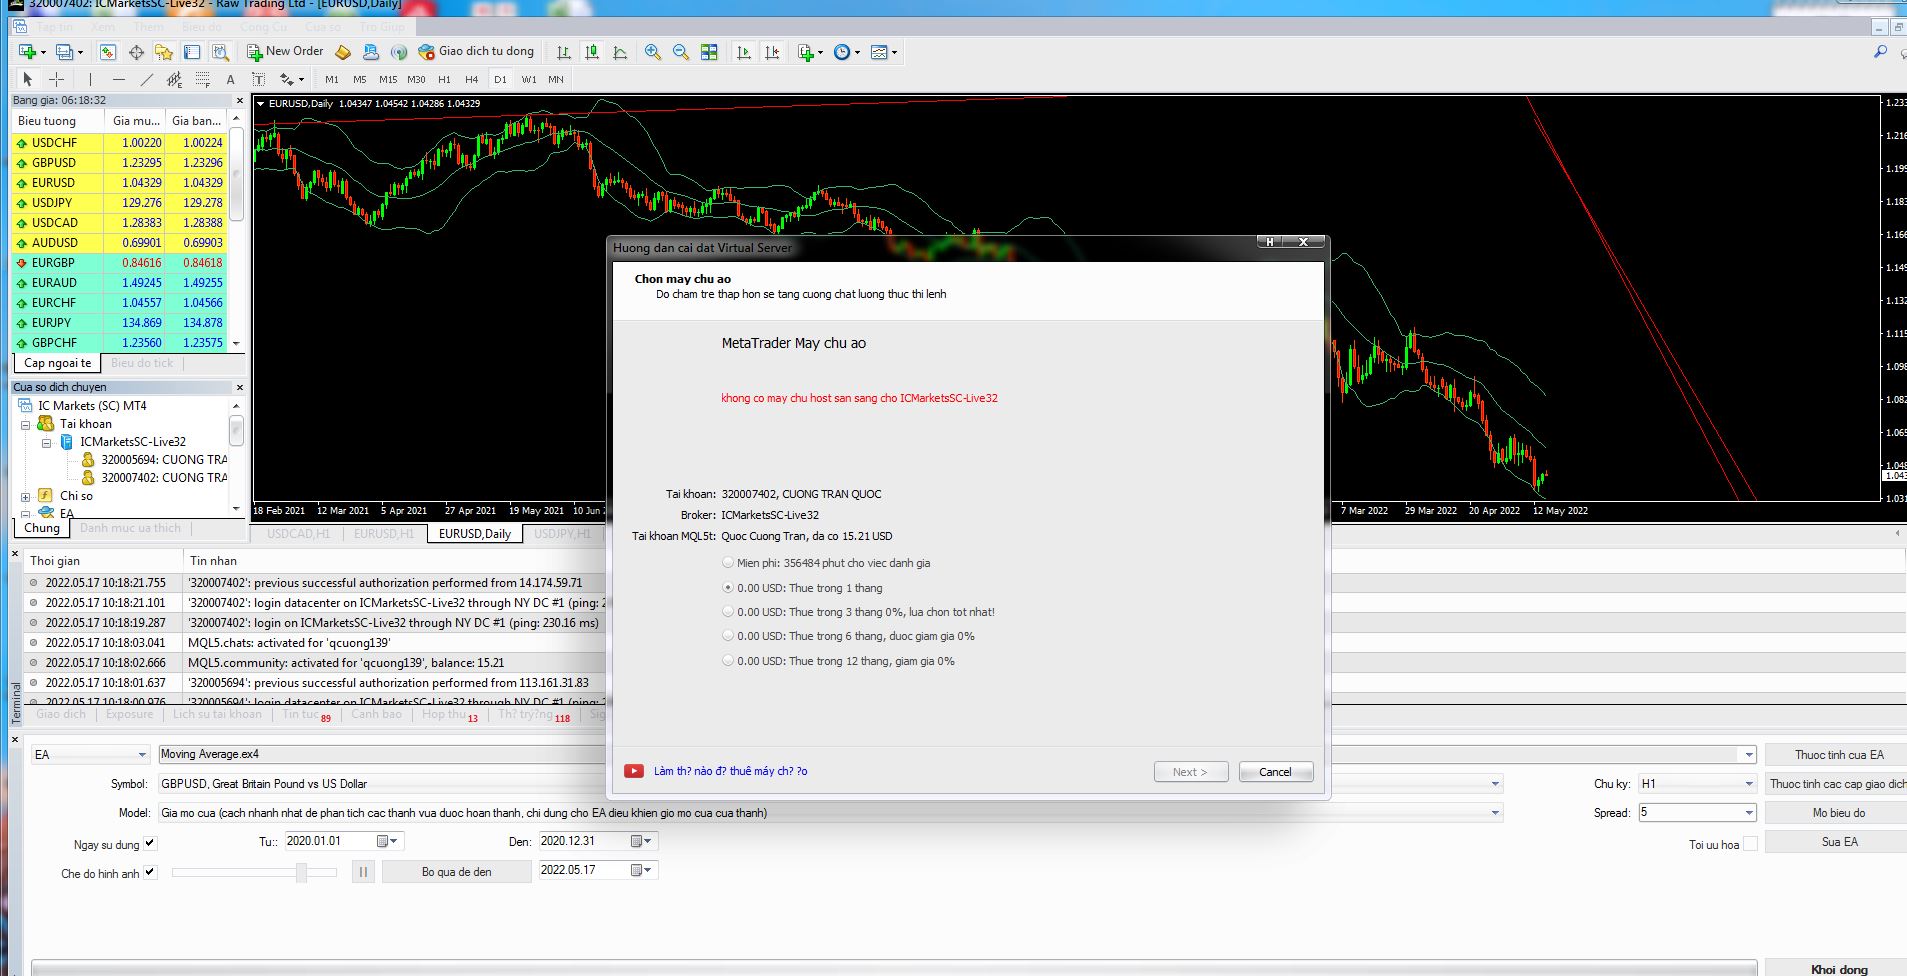Select the trendline drawing tool
The image size is (1907, 976).
(x=147, y=79)
